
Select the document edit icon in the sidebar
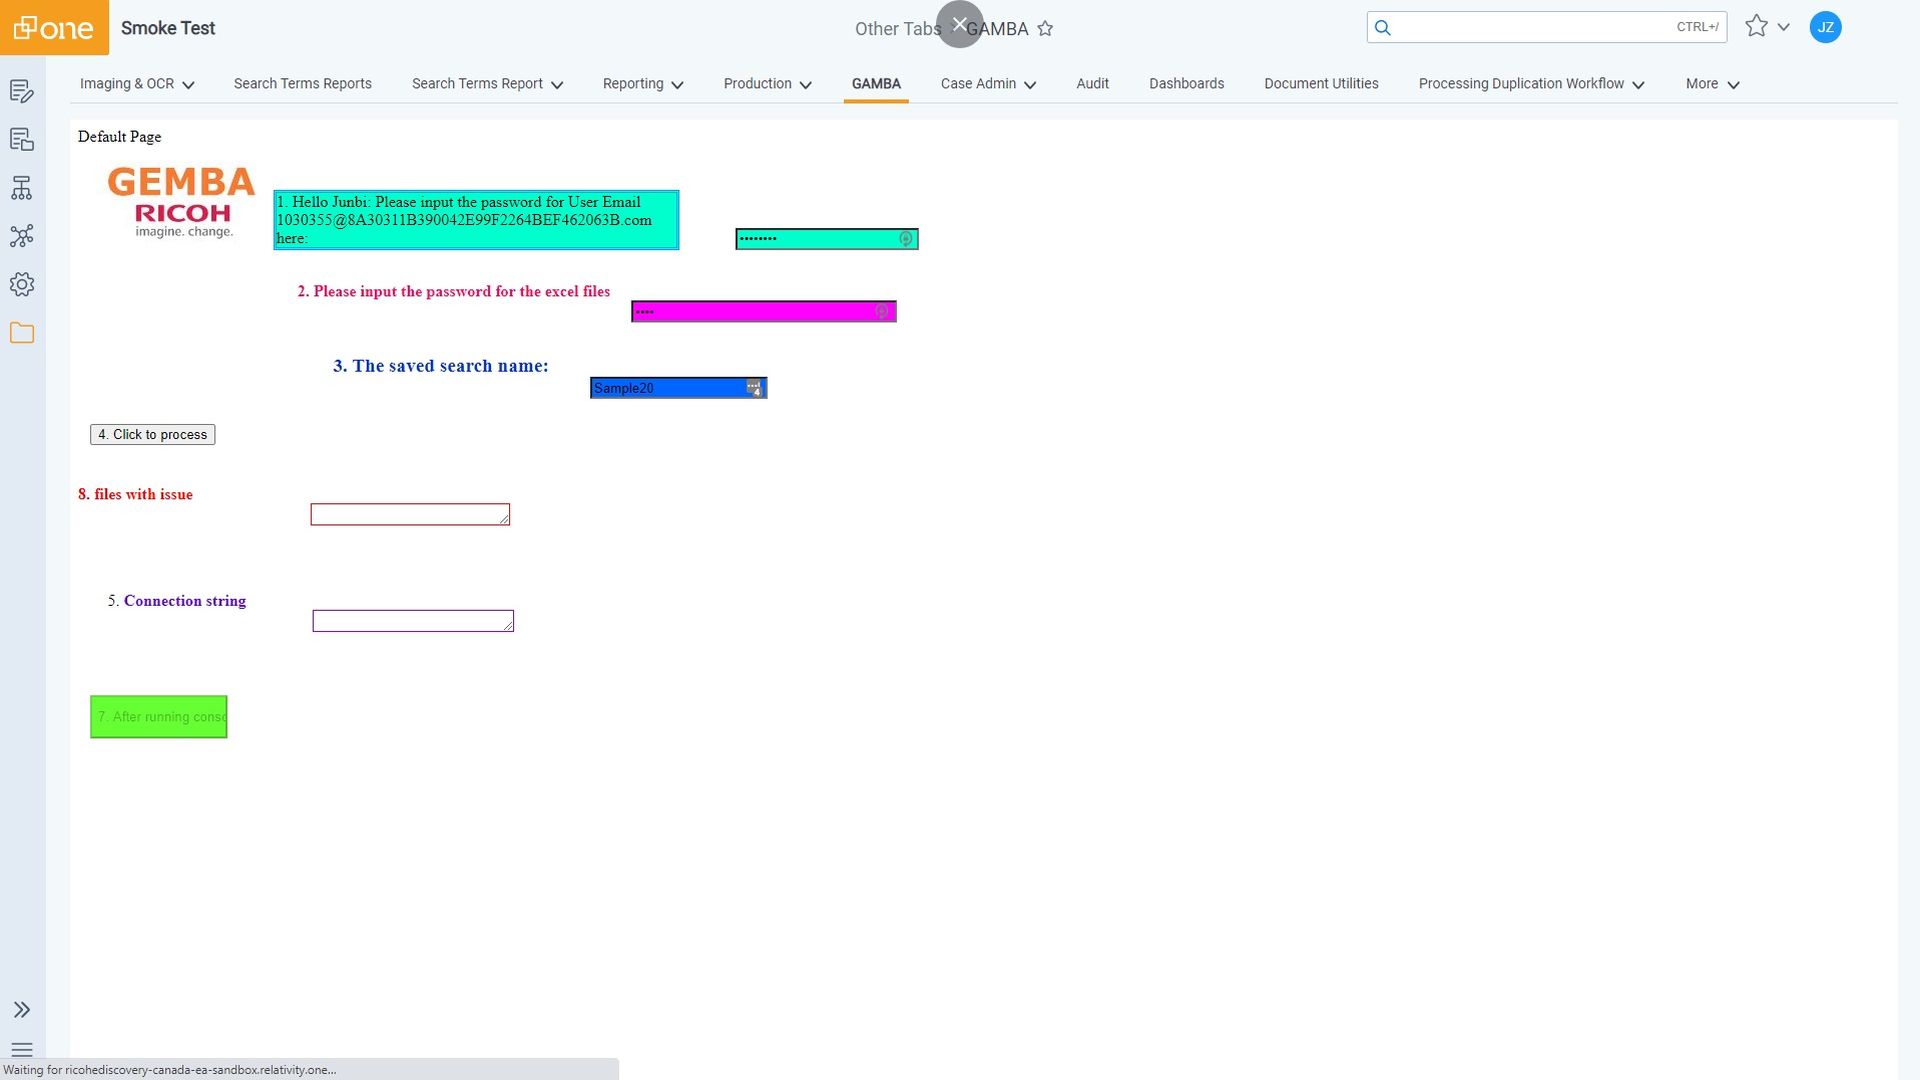pos(22,91)
